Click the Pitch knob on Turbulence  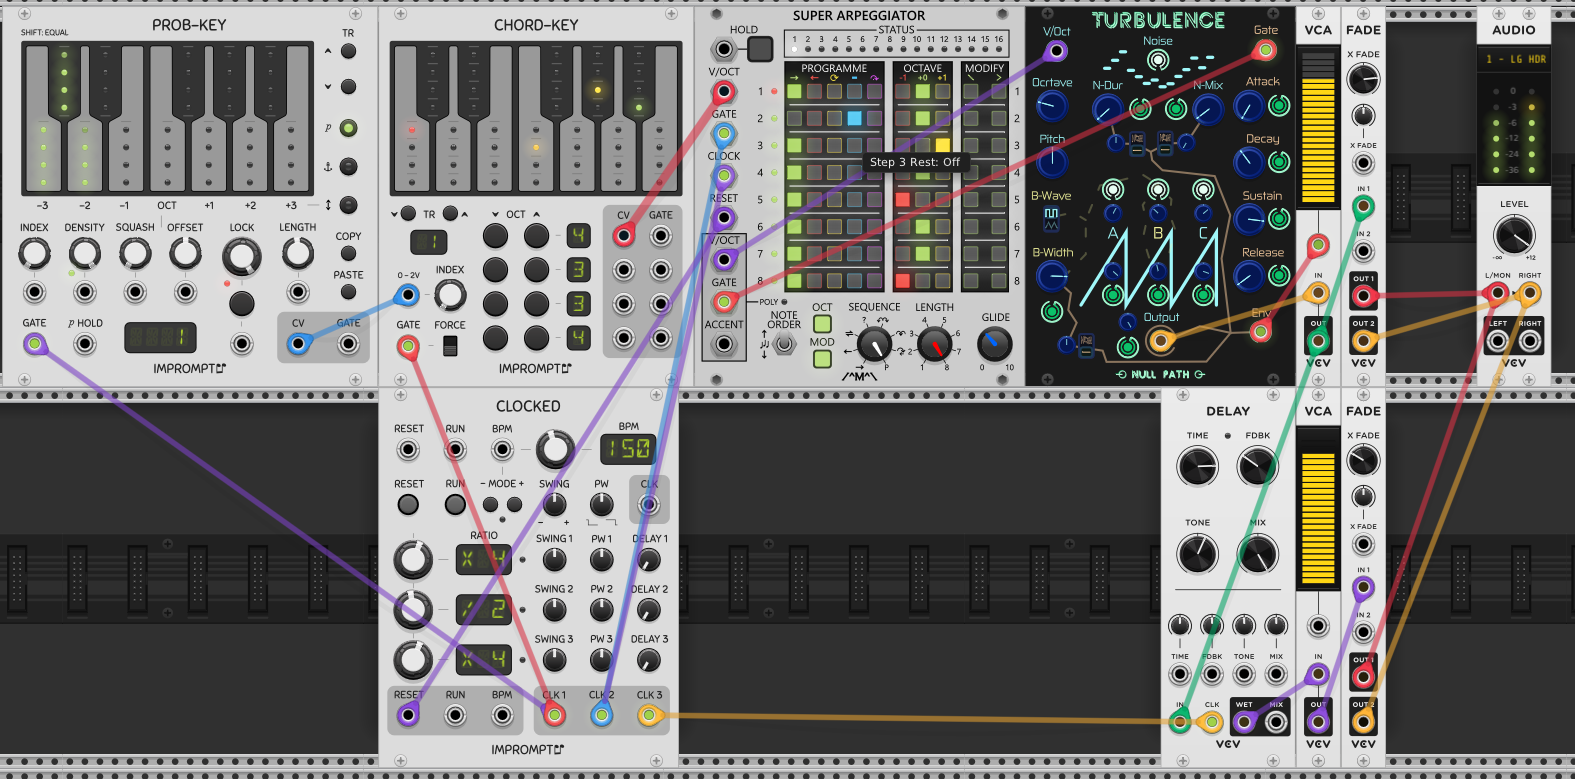pyautogui.click(x=1051, y=162)
